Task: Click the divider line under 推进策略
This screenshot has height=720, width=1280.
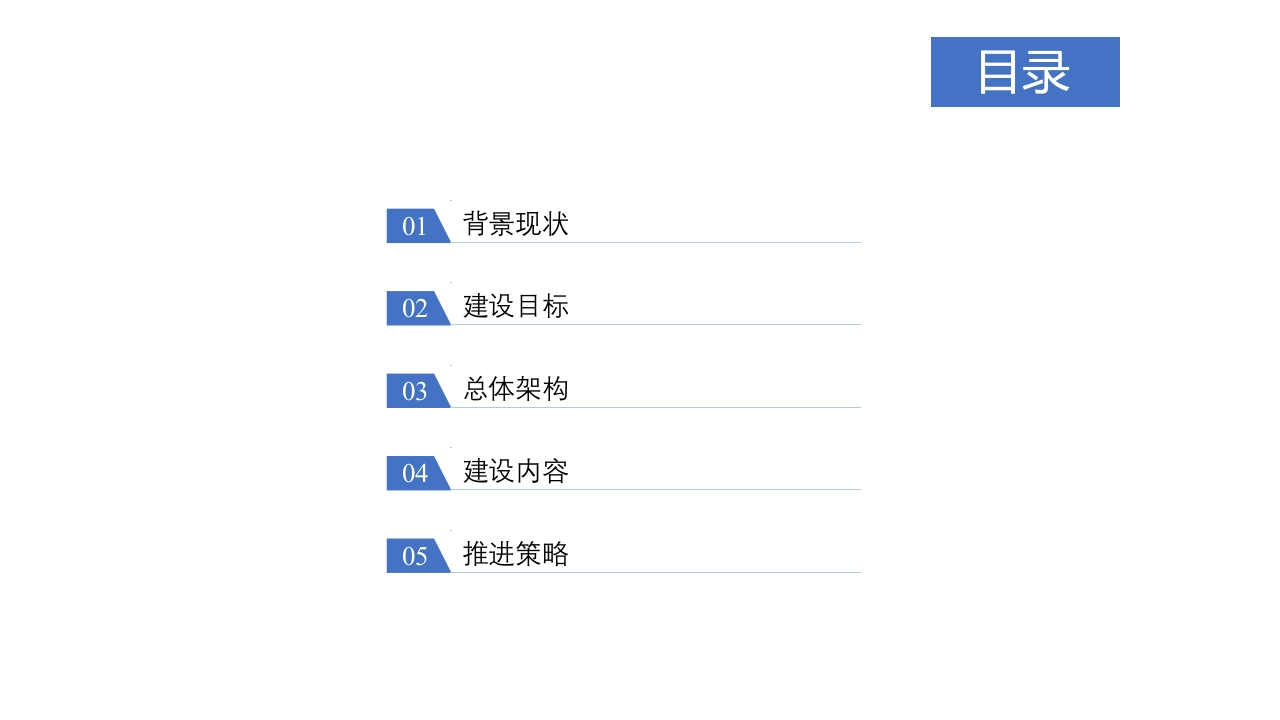Action: (x=655, y=572)
